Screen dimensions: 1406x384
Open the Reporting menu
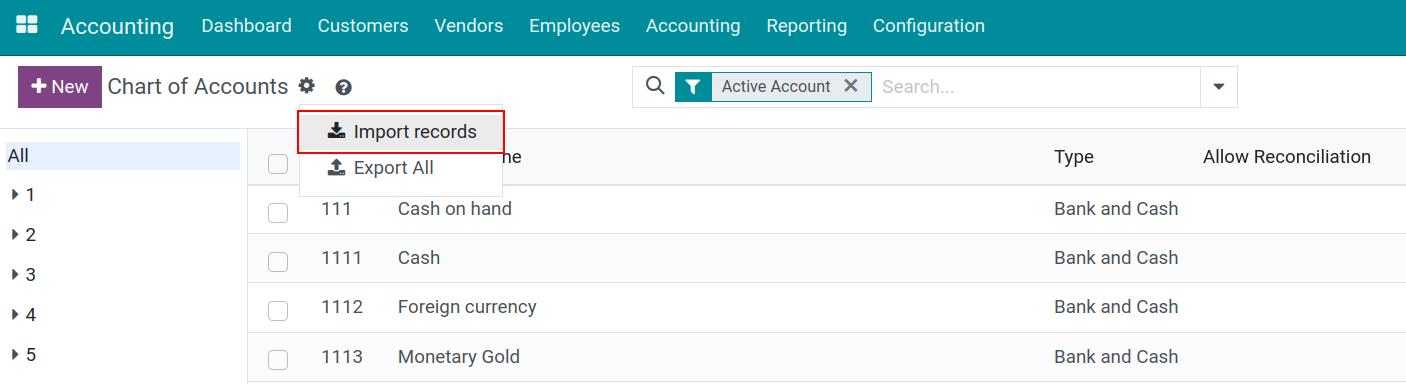pyautogui.click(x=807, y=26)
